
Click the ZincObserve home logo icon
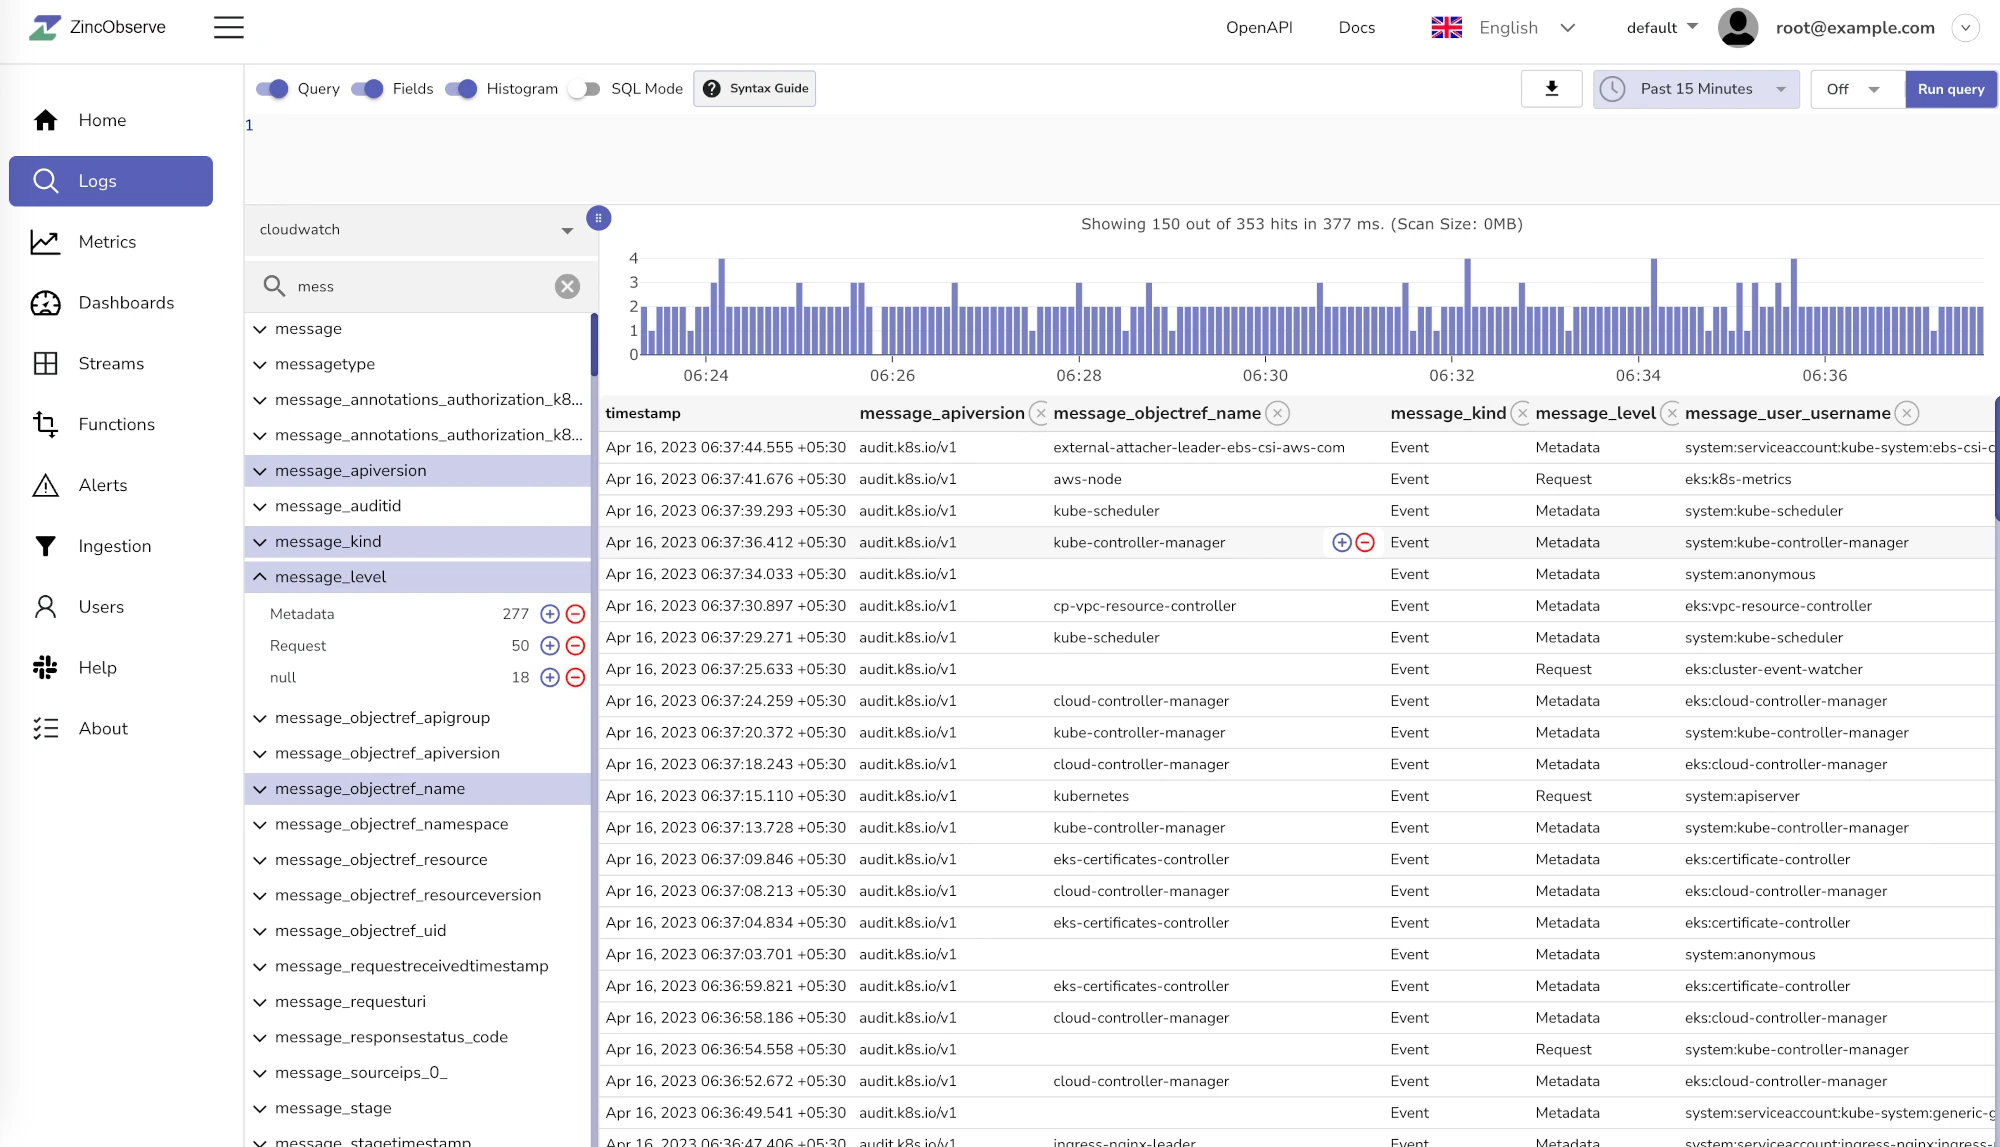43,26
